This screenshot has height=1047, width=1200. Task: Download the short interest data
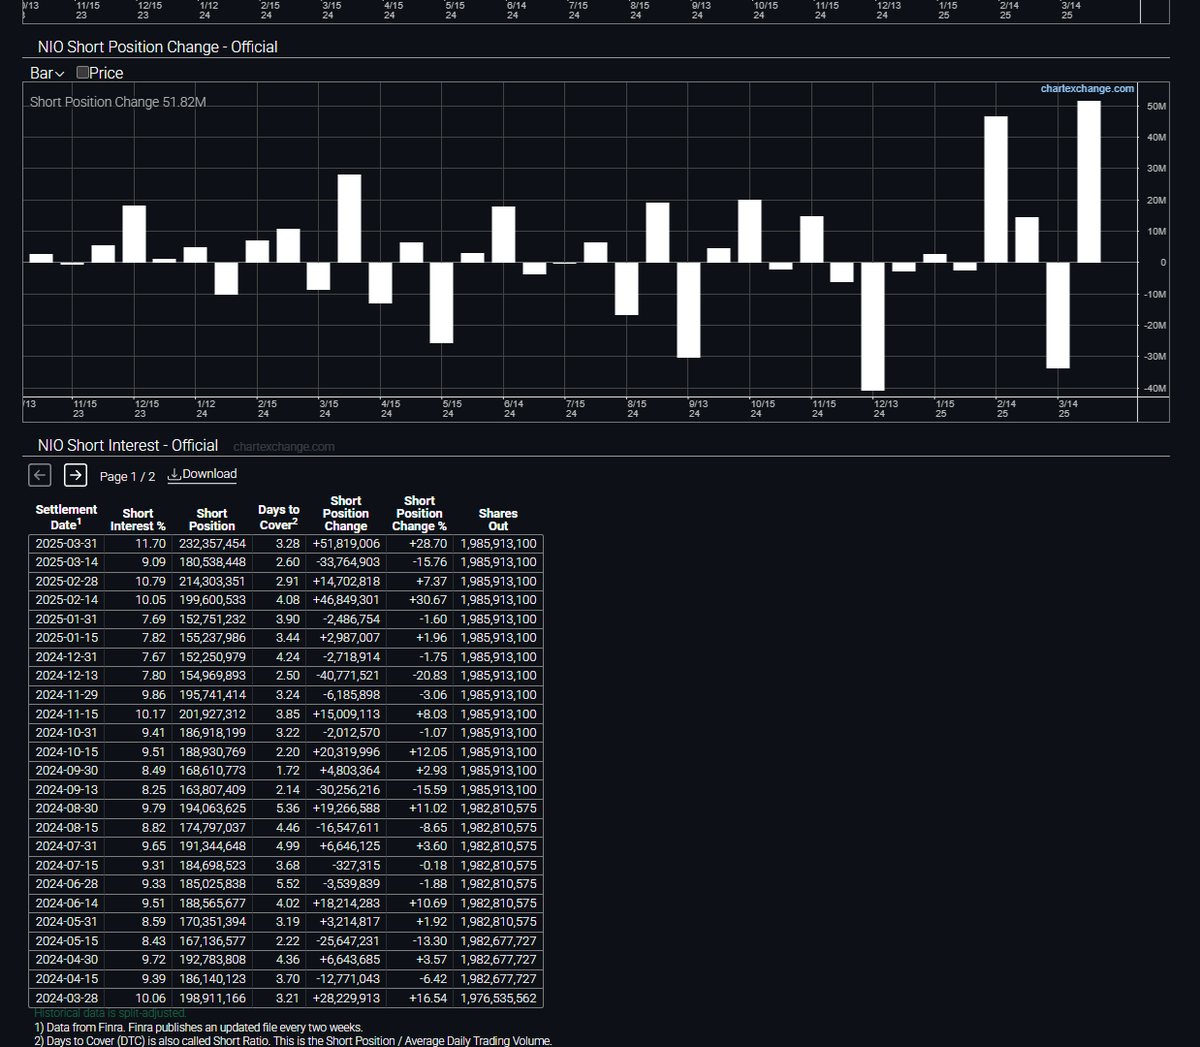pos(202,474)
